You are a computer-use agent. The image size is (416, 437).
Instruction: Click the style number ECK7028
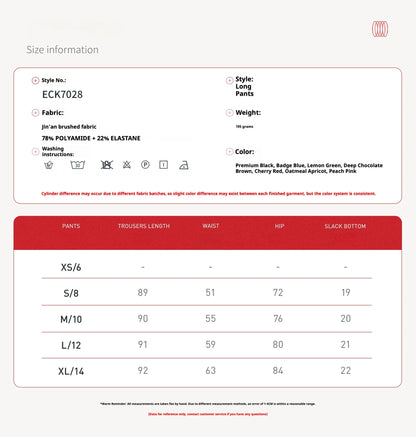tap(62, 94)
